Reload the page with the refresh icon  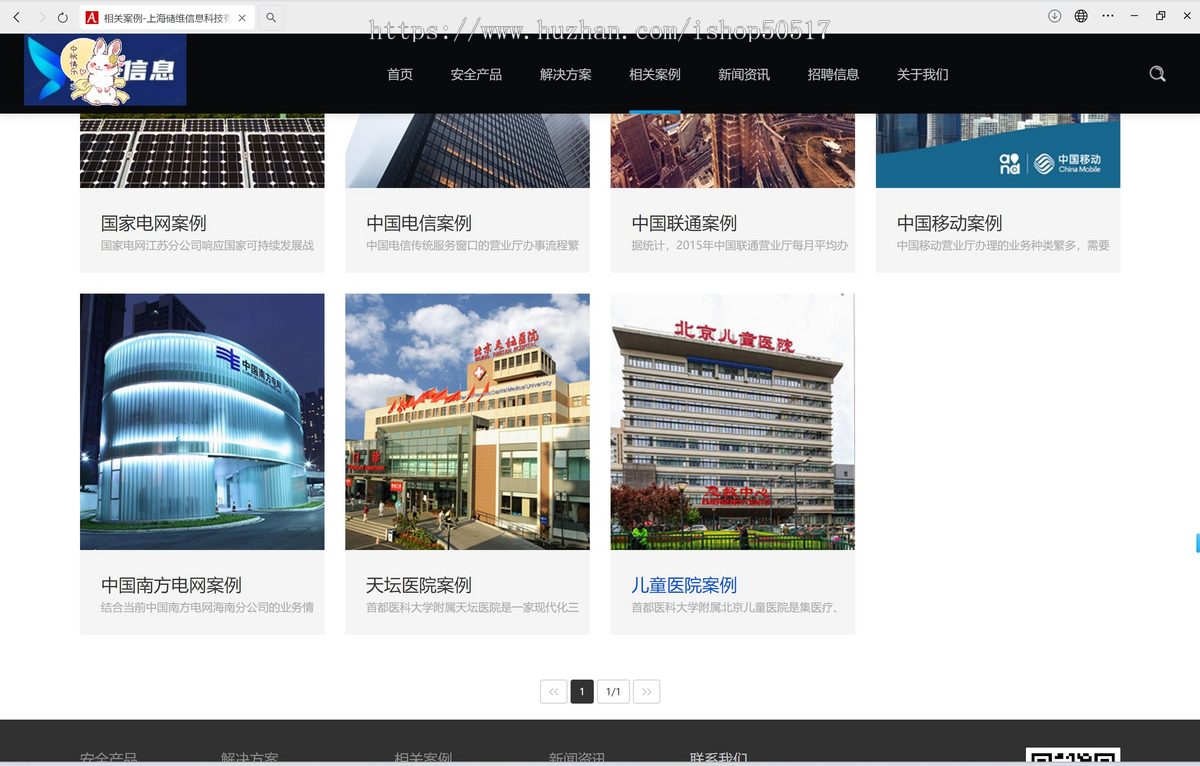[63, 17]
